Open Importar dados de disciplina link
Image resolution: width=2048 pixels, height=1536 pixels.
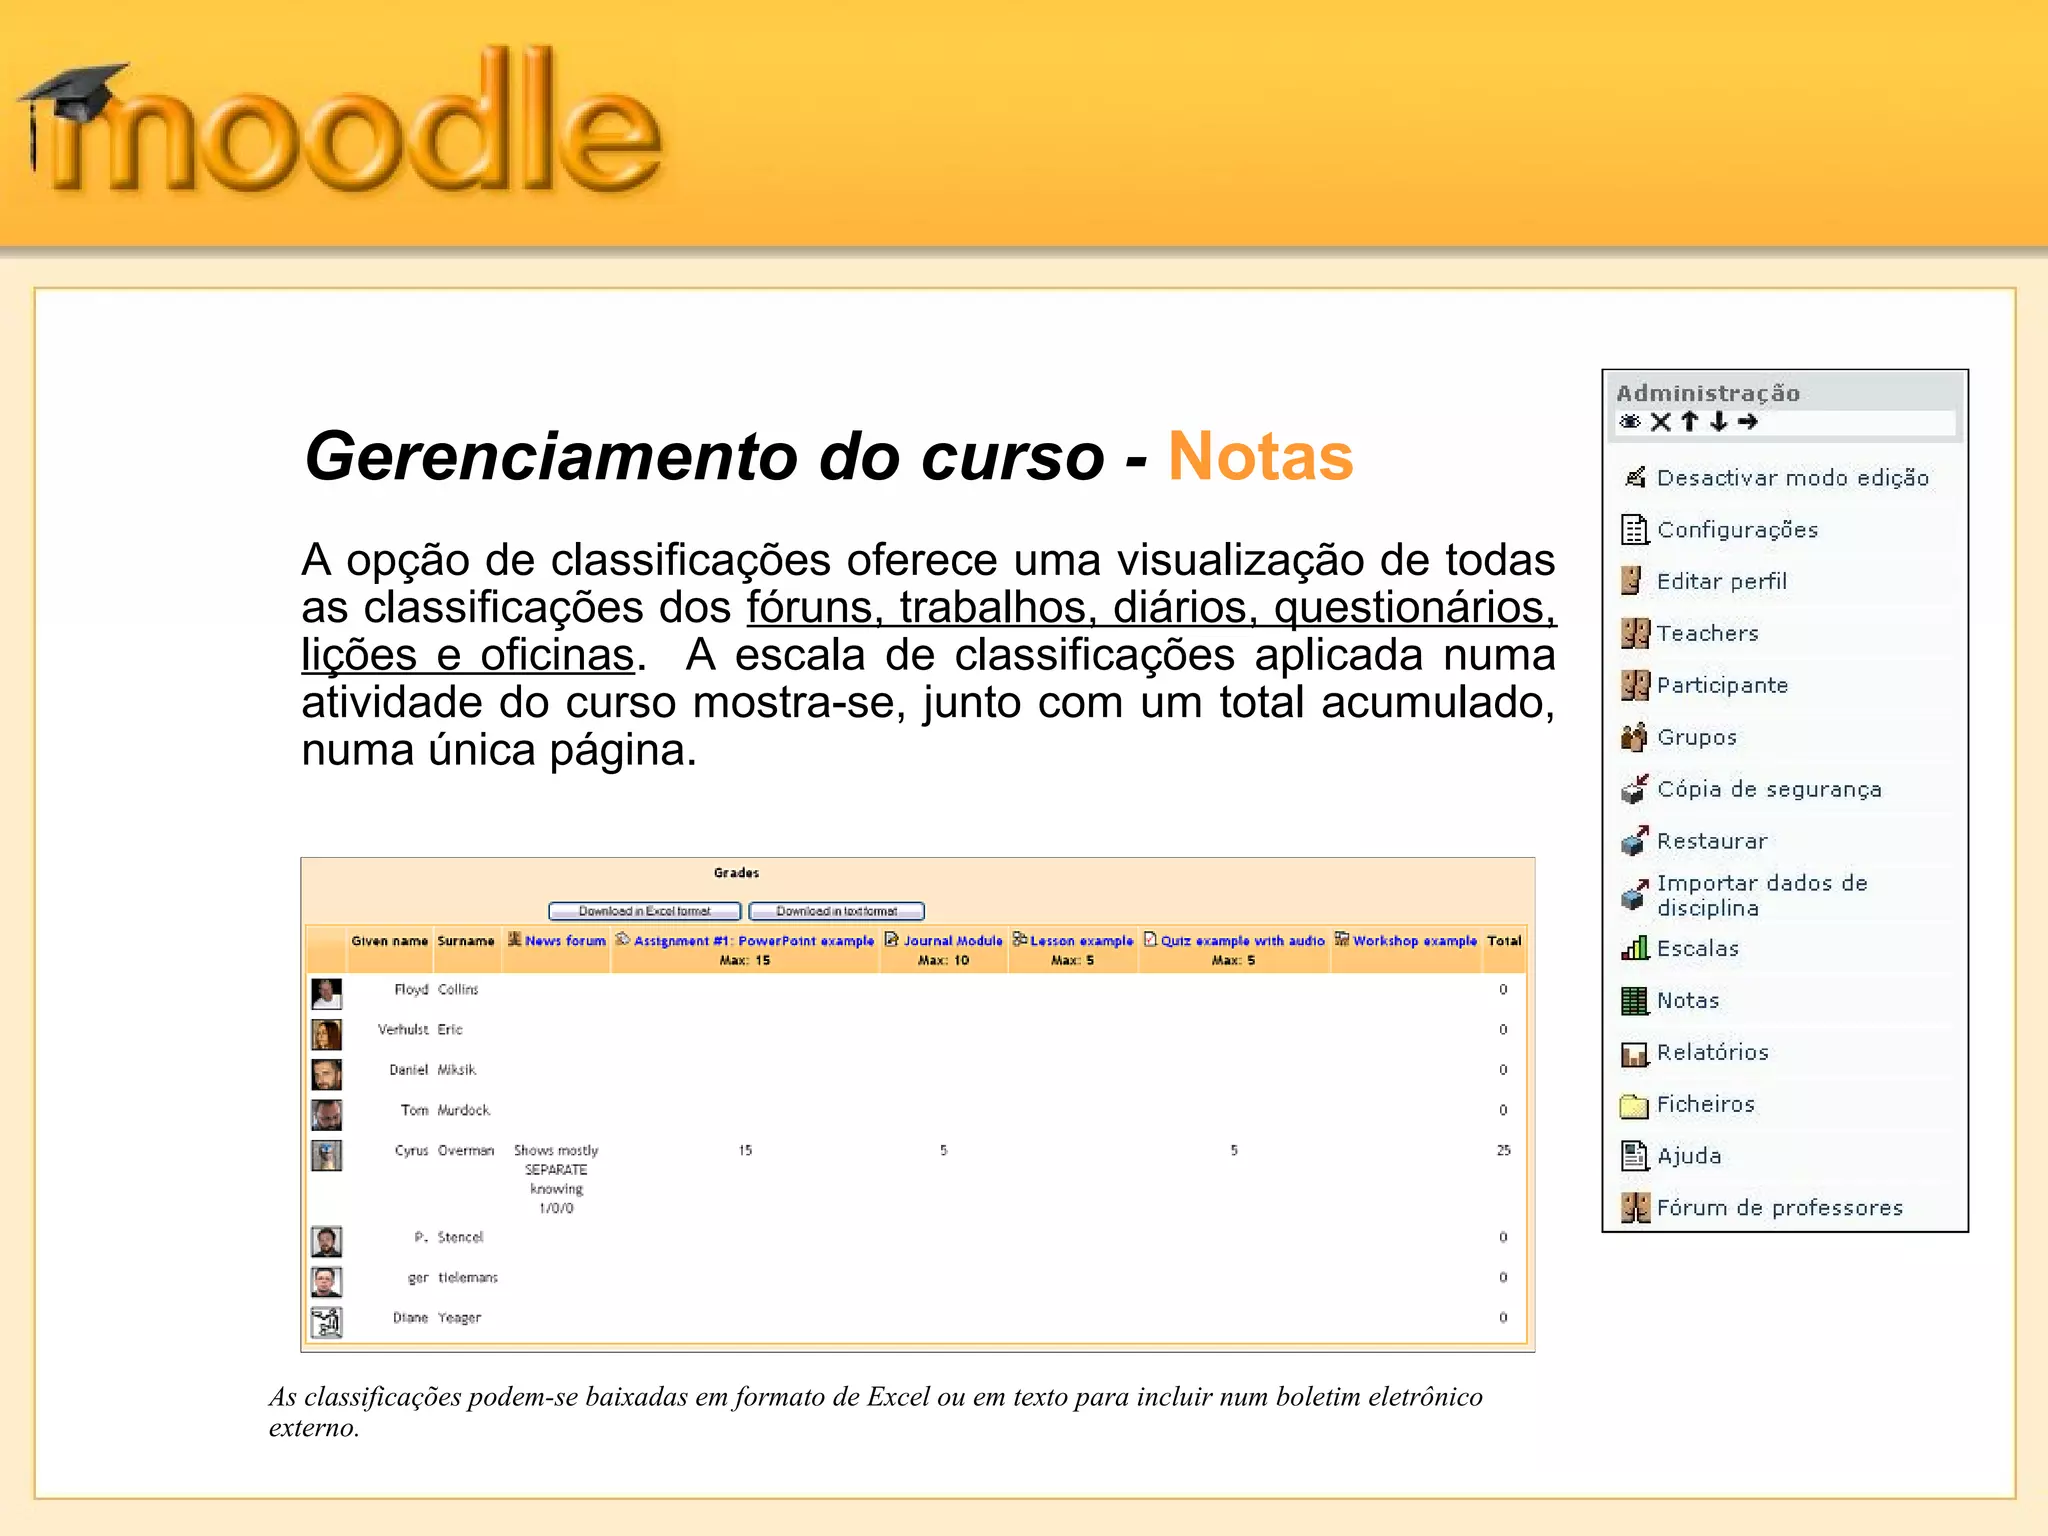[x=1762, y=895]
